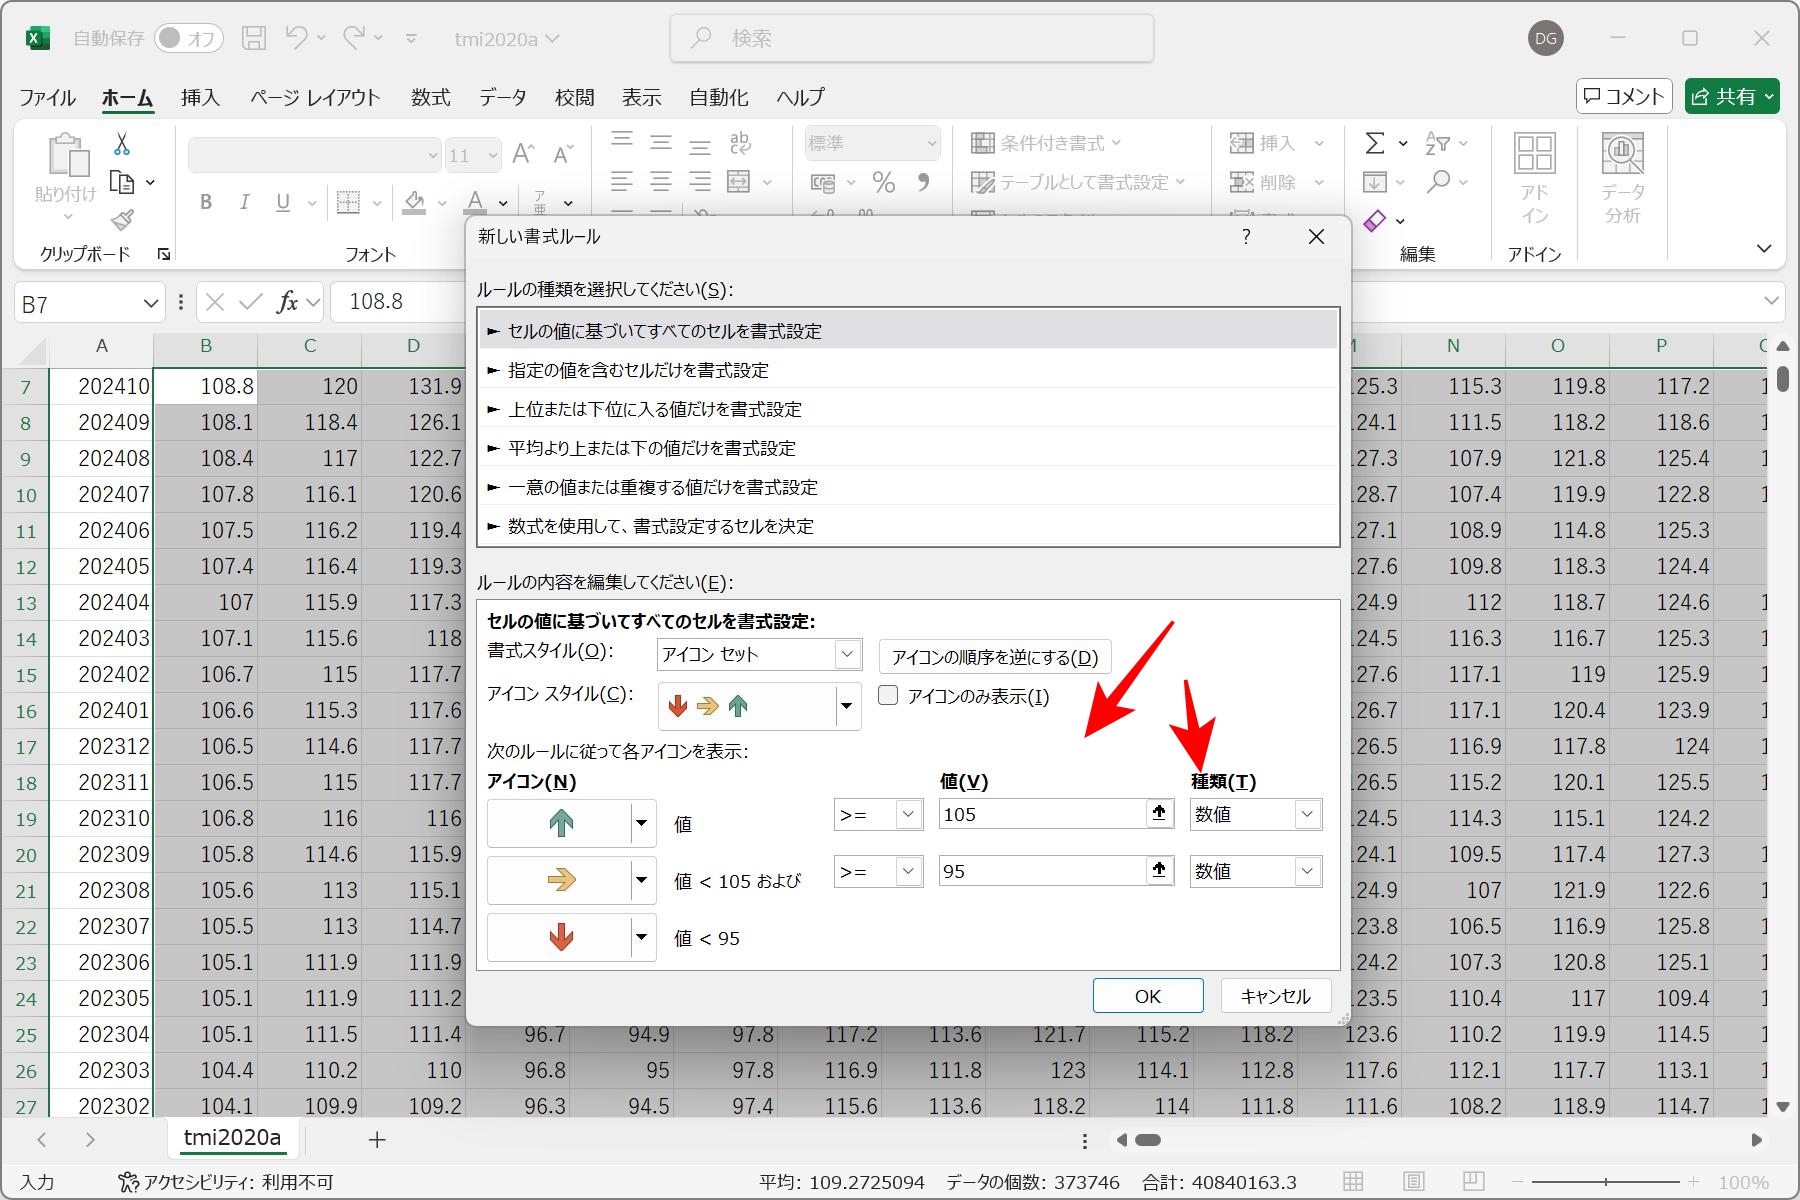The height and width of the screenshot is (1200, 1800).
Task: Toggle Underline formatting button
Action: (283, 202)
